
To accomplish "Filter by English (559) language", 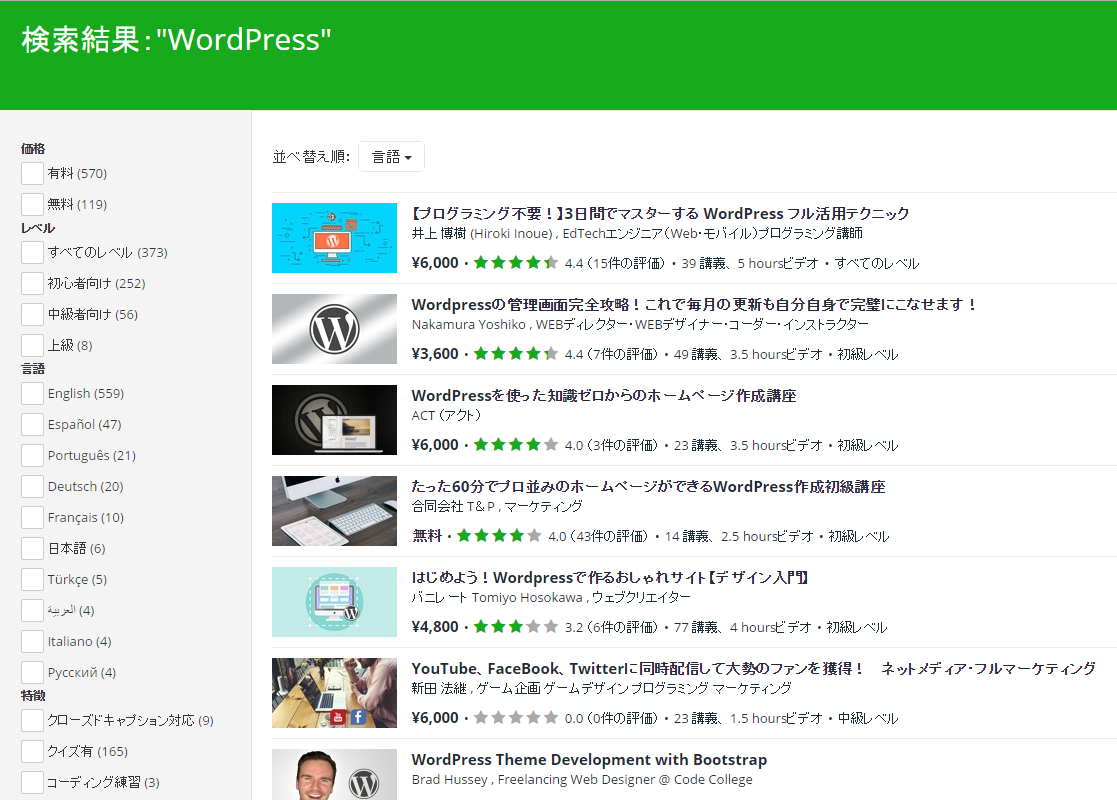I will point(32,393).
